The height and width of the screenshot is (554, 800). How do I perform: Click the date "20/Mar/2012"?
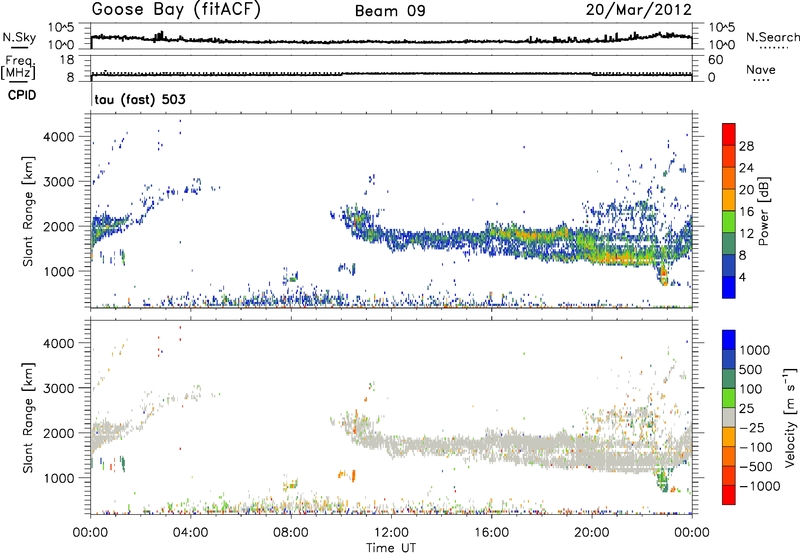(x=639, y=10)
